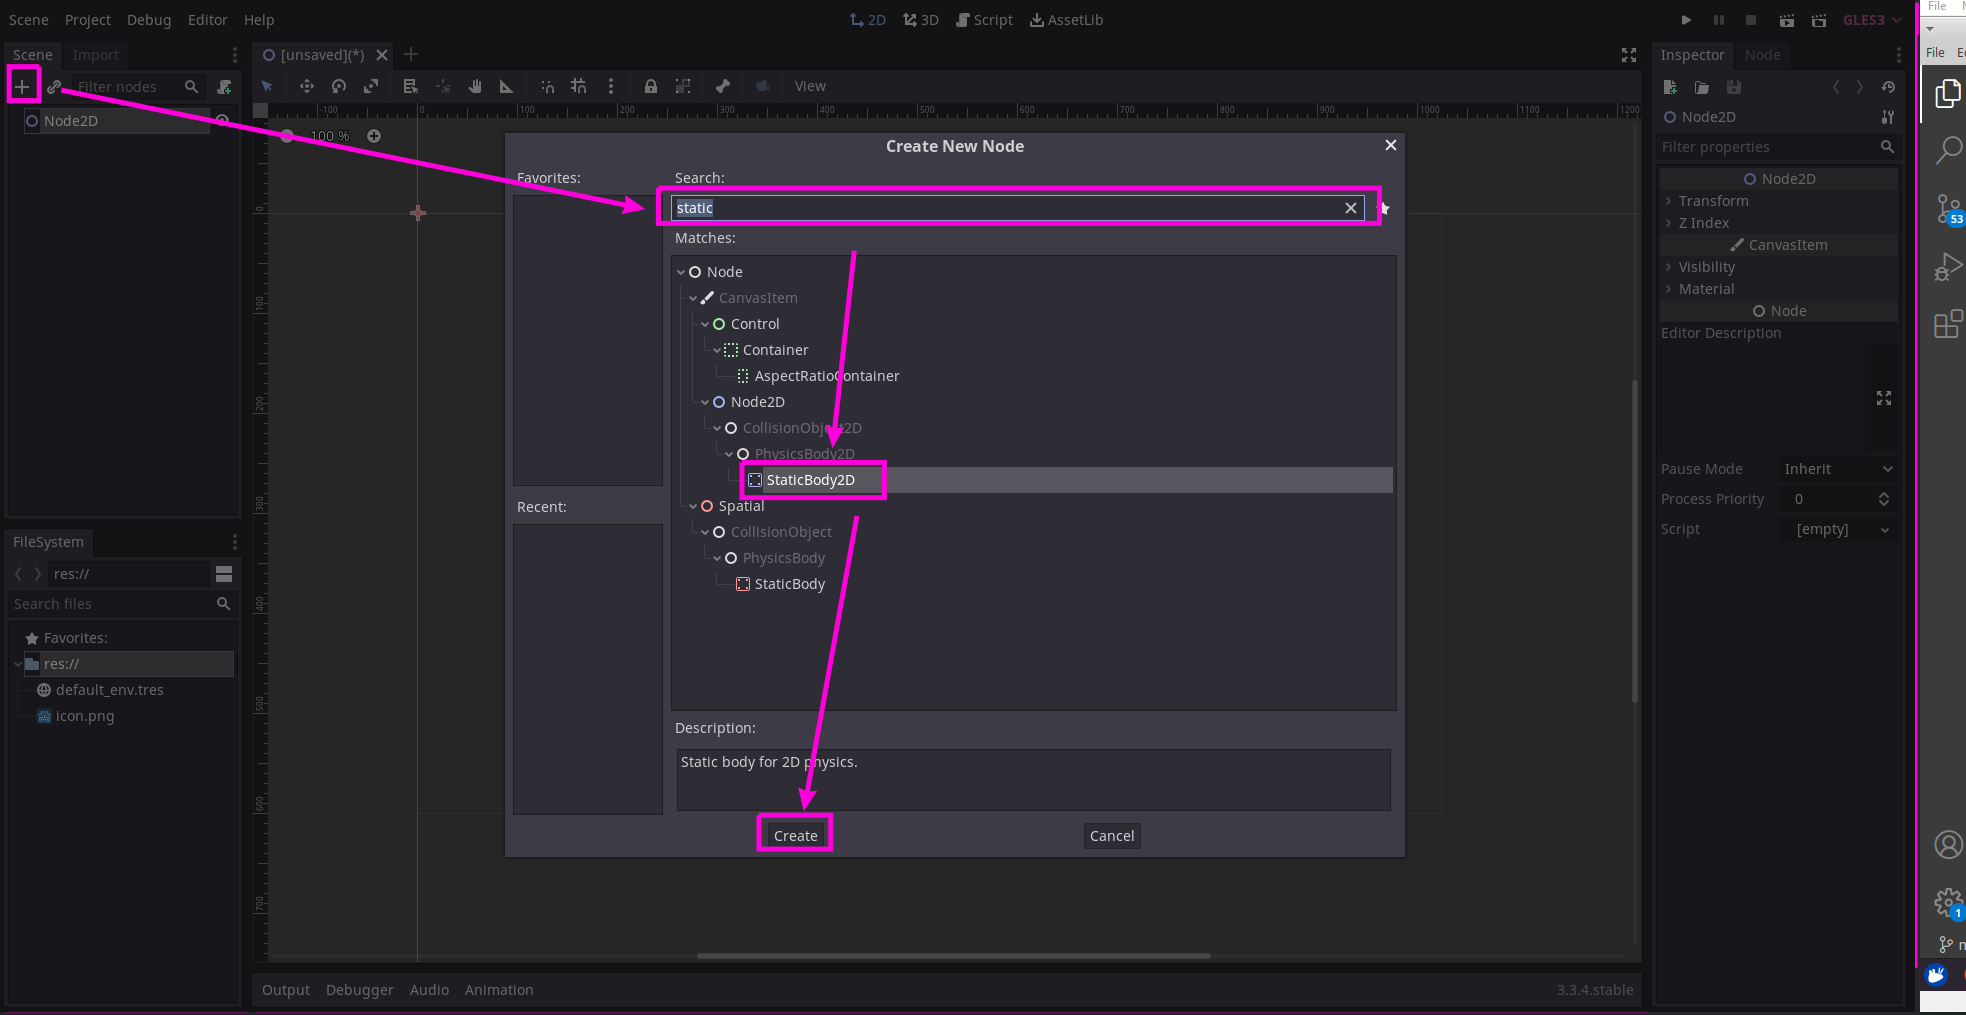This screenshot has width=1966, height=1015.
Task: Toggle smart snap icon in toolbar
Action: tap(547, 86)
